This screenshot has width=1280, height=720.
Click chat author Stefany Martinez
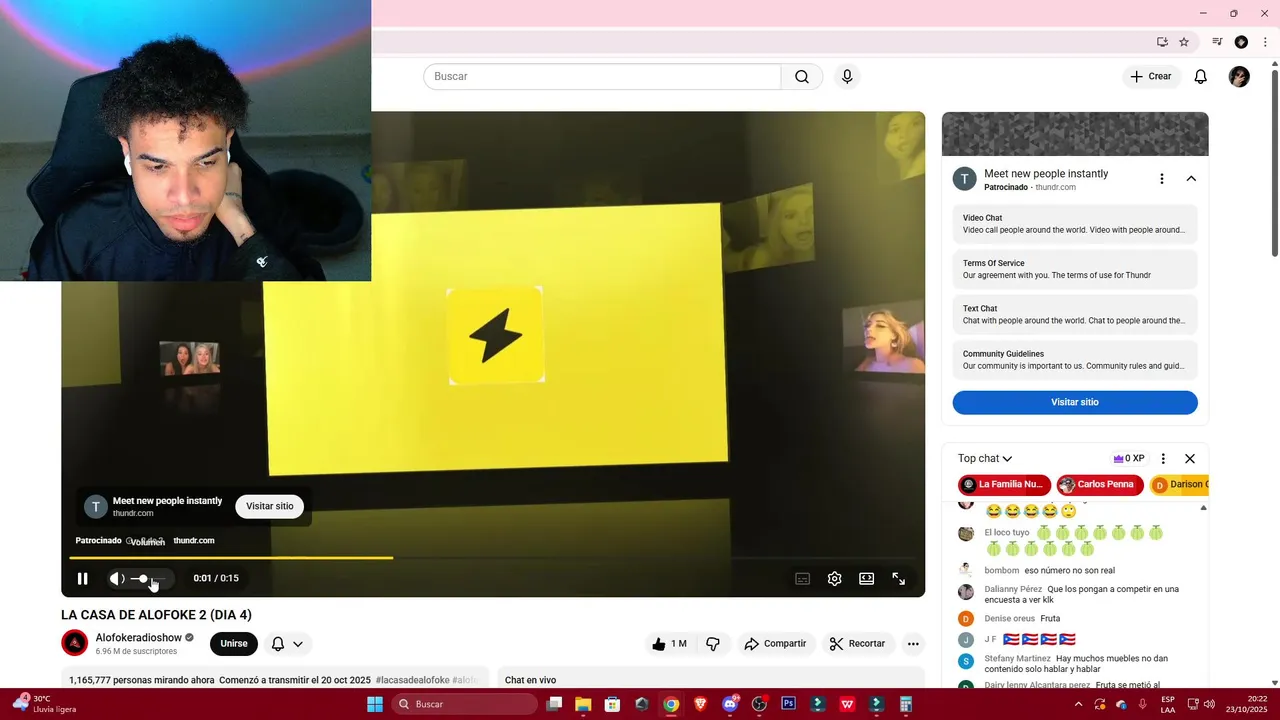click(1017, 659)
